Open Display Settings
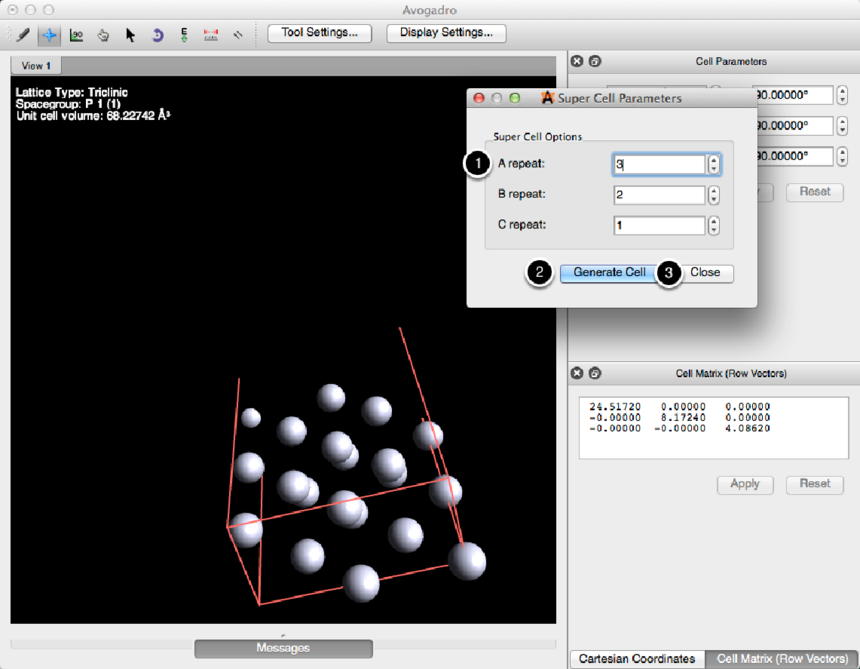860x669 pixels. pos(446,33)
